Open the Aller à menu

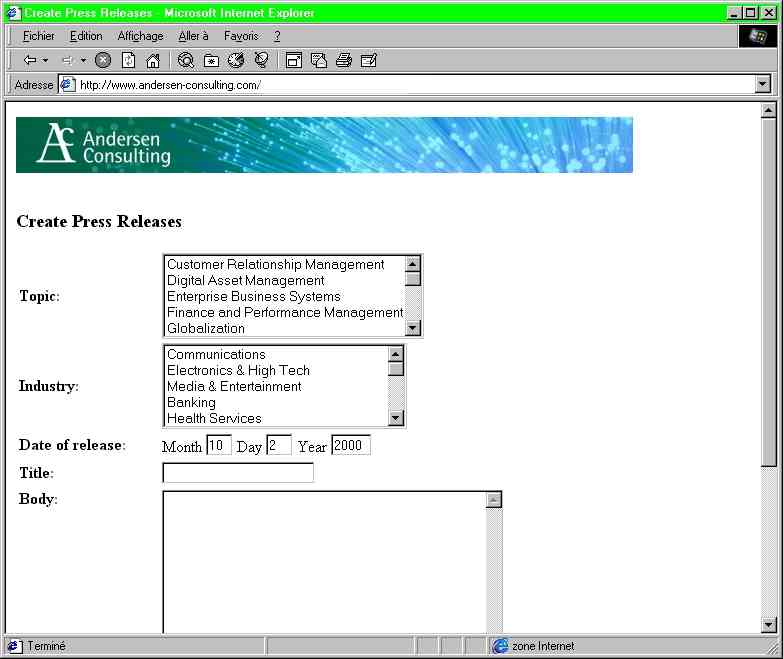[193, 36]
